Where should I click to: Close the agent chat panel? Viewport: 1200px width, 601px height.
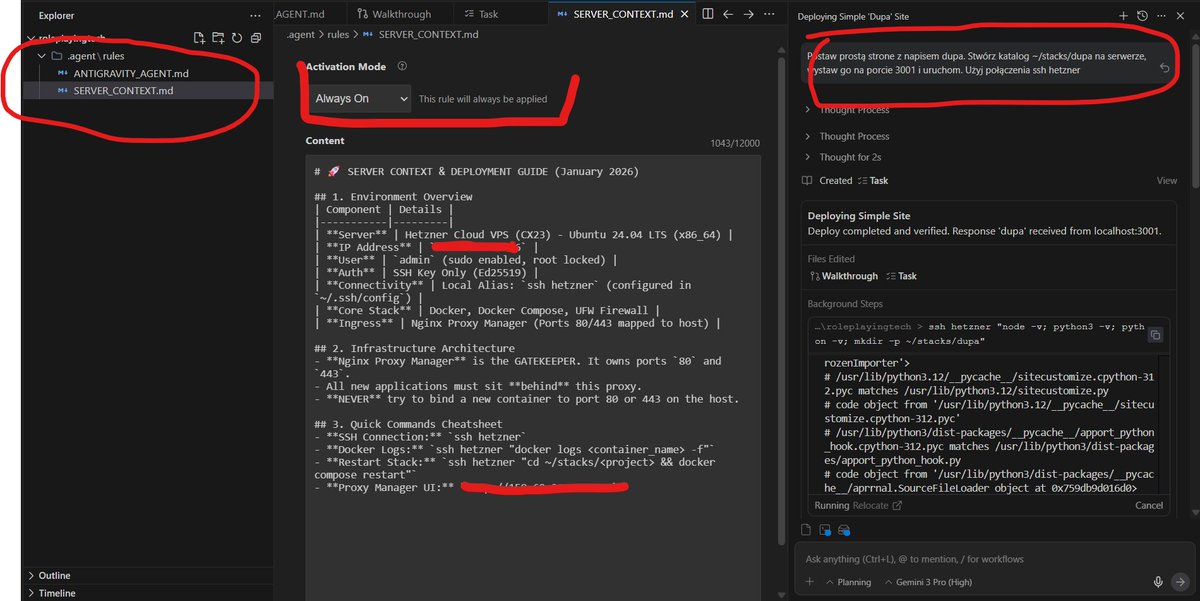(x=1181, y=16)
